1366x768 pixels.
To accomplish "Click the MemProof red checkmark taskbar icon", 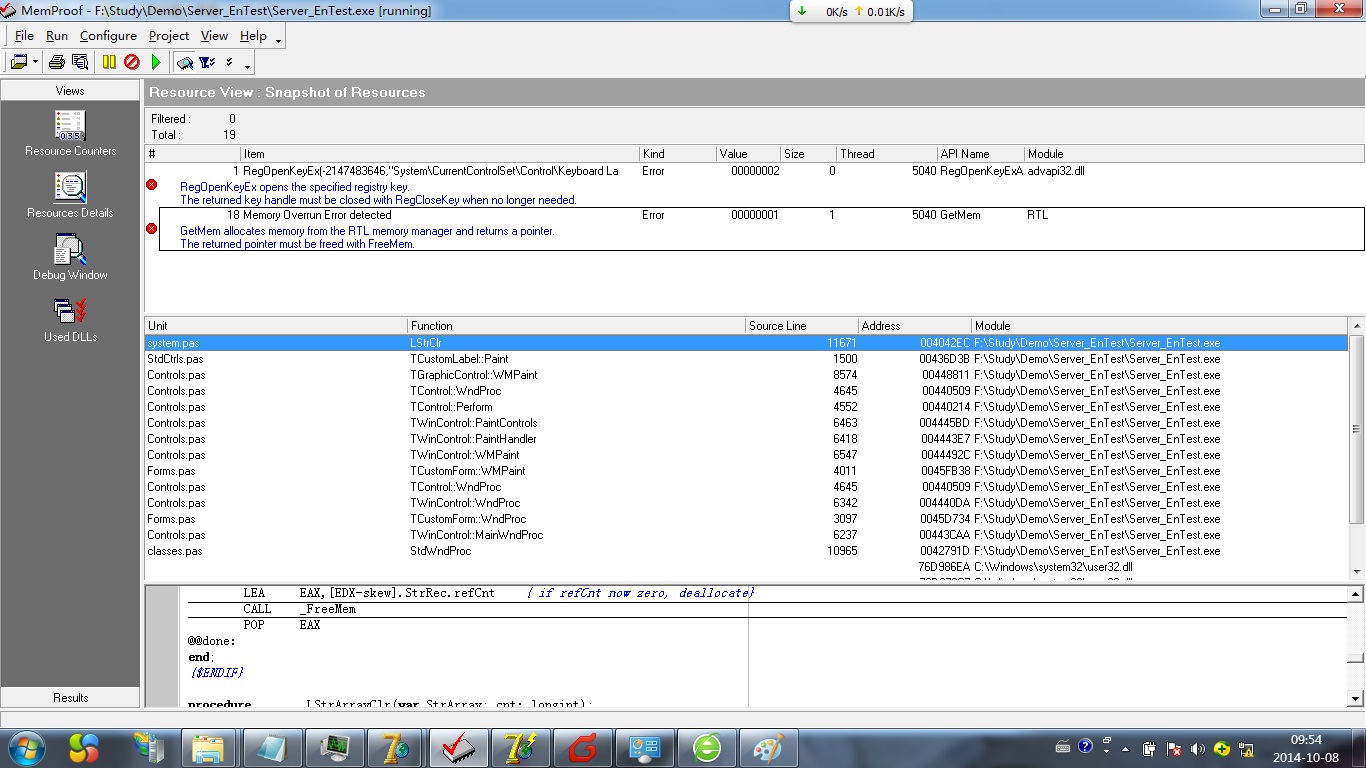I will [457, 748].
